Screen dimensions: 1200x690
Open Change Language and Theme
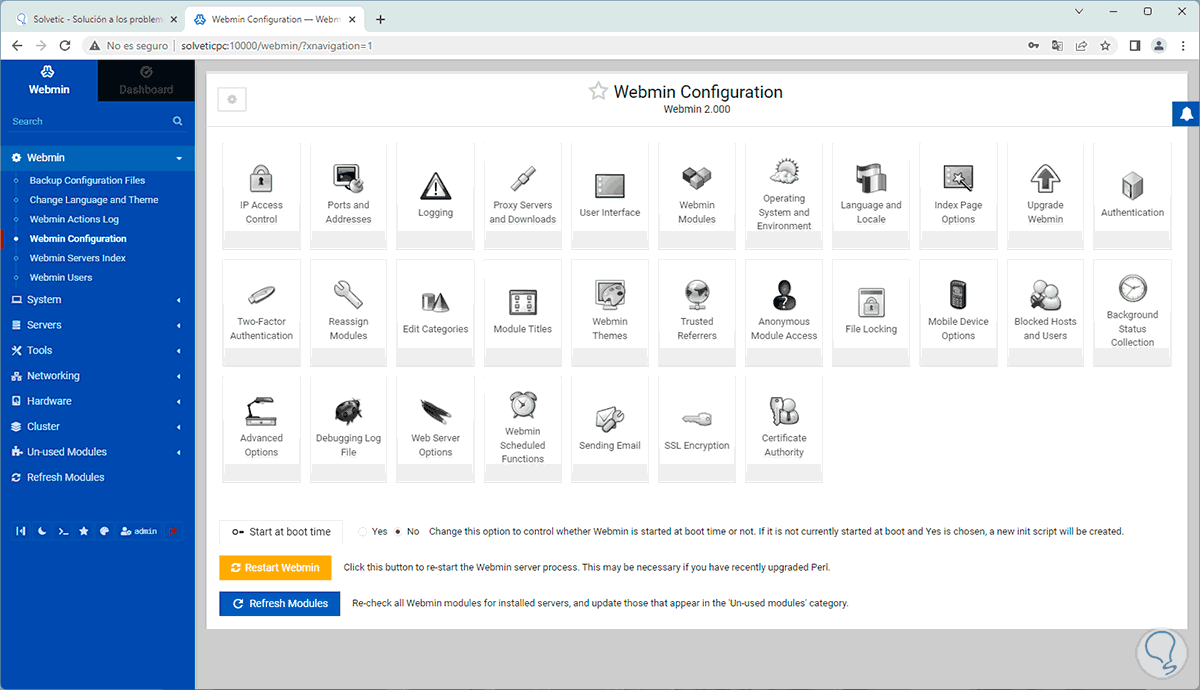pyautogui.click(x=94, y=200)
